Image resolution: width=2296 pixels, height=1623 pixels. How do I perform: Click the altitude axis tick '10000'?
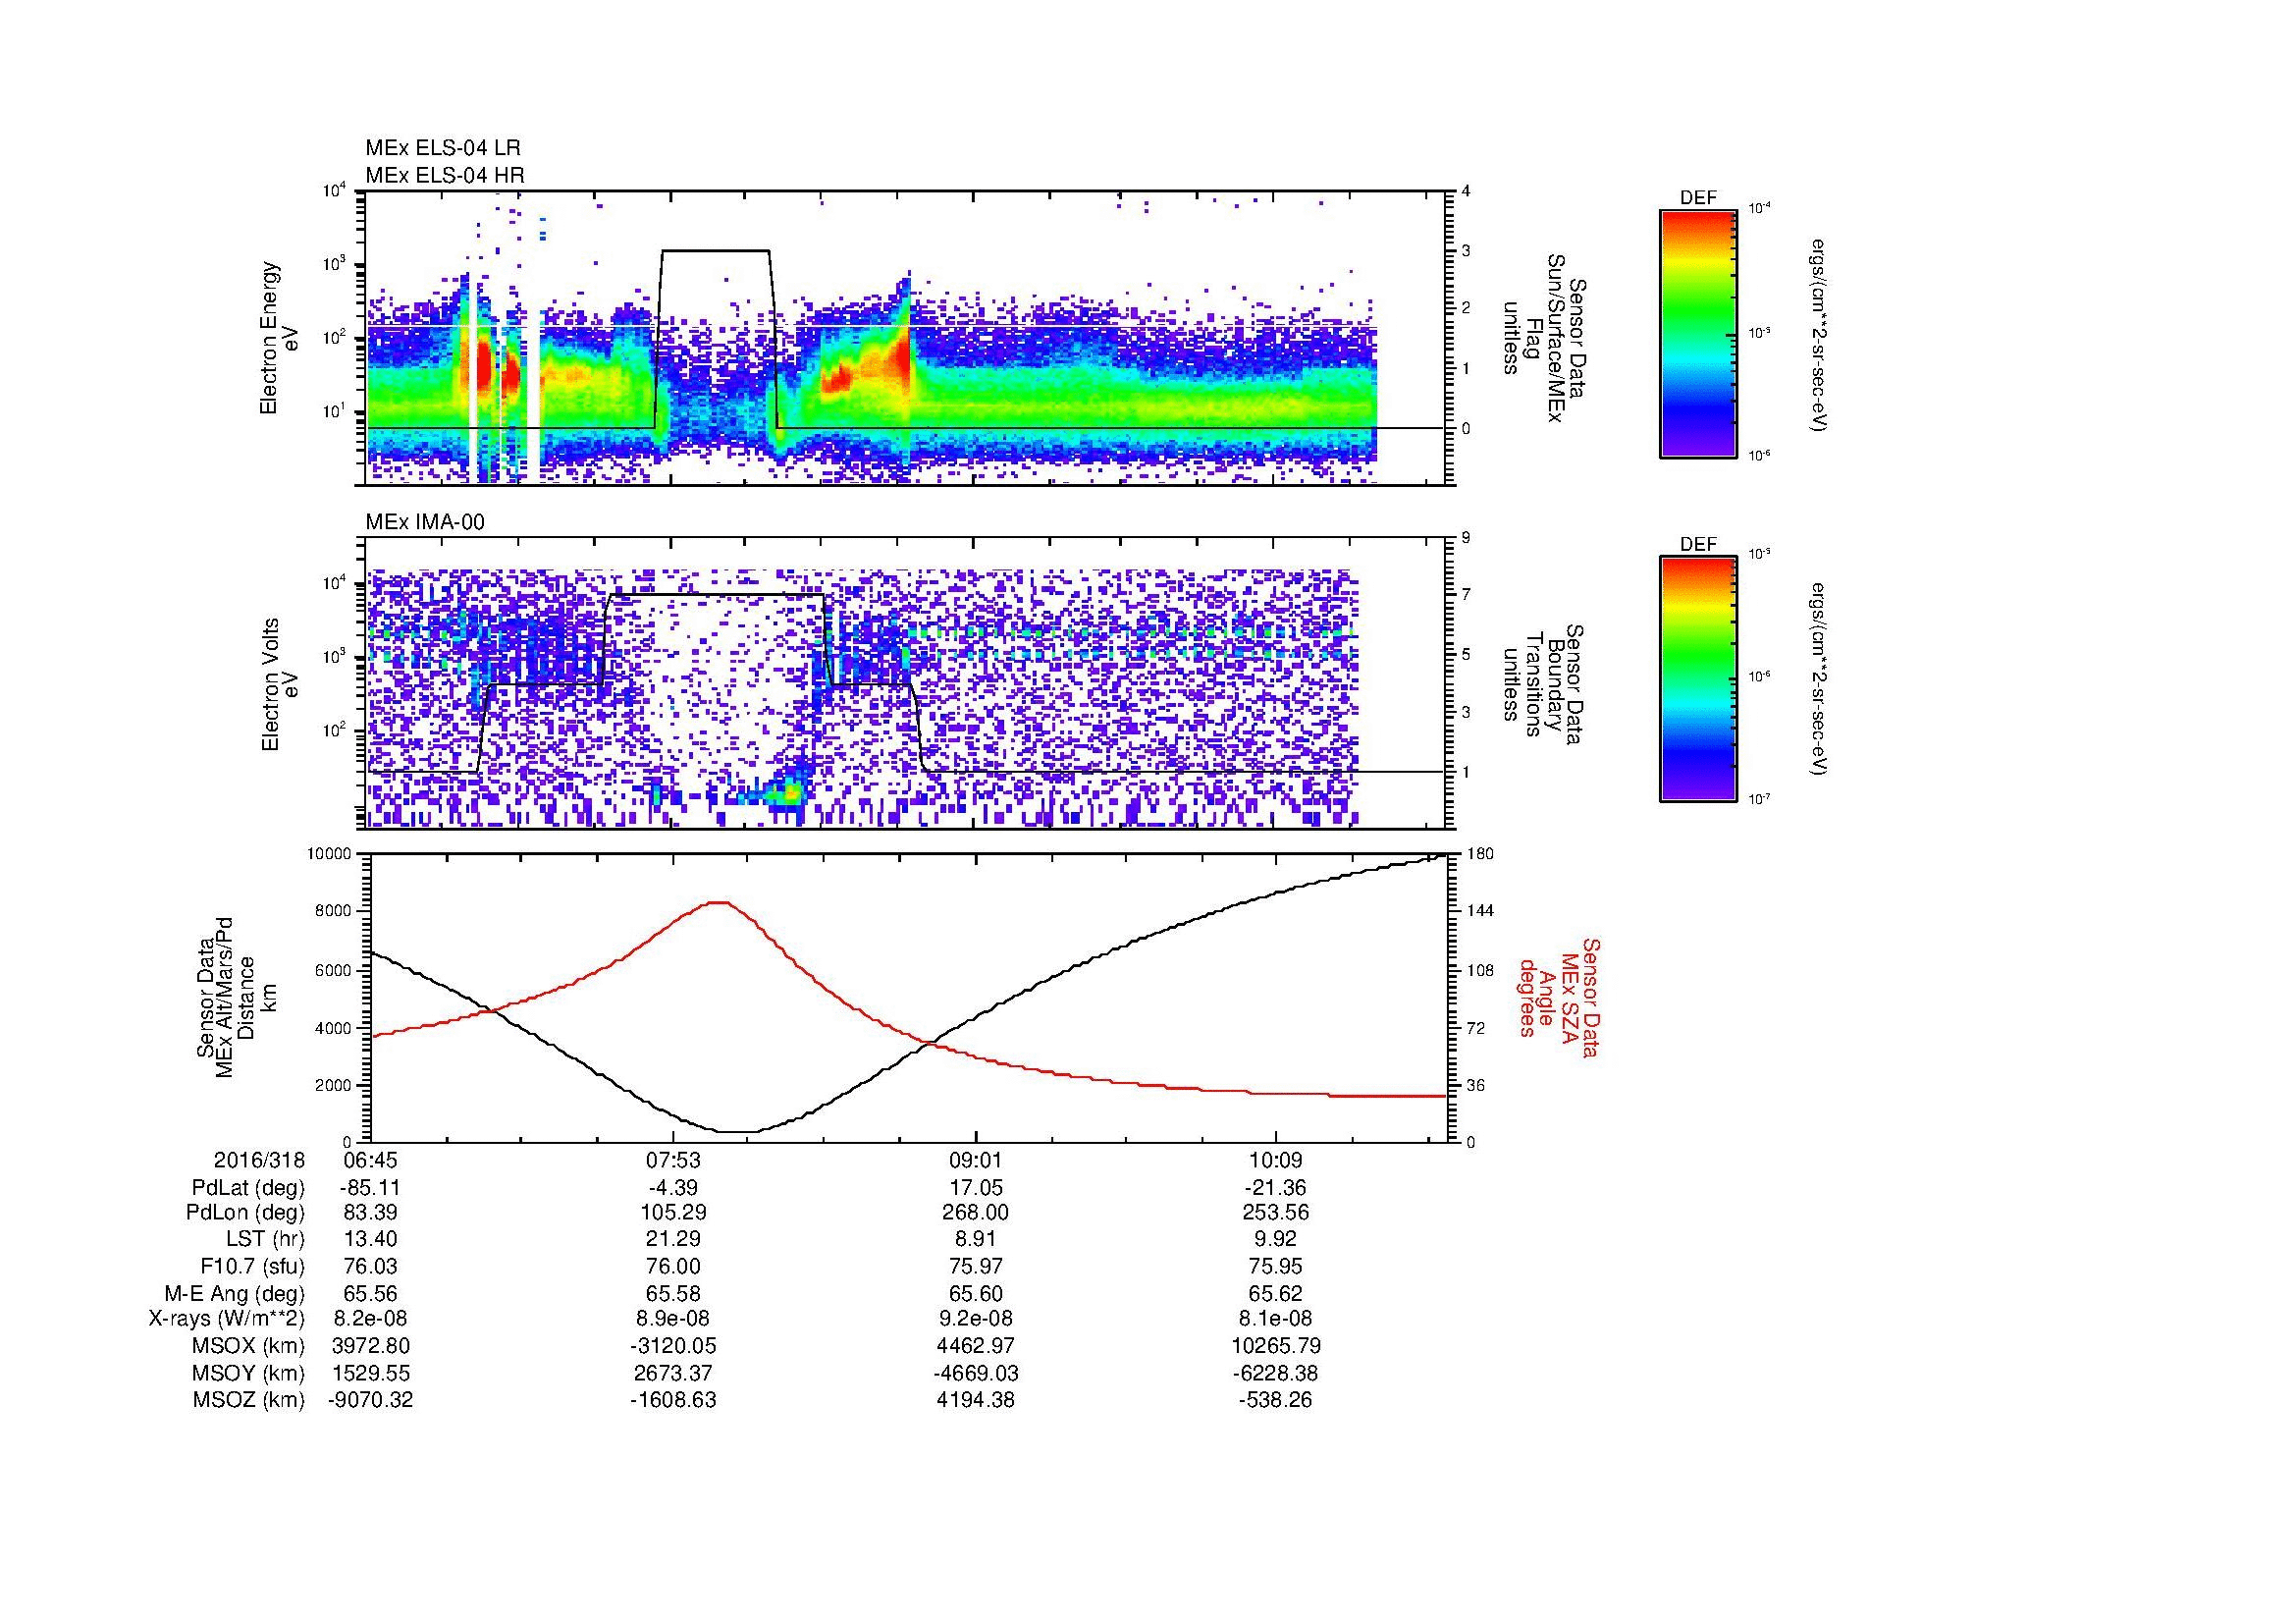tap(330, 854)
